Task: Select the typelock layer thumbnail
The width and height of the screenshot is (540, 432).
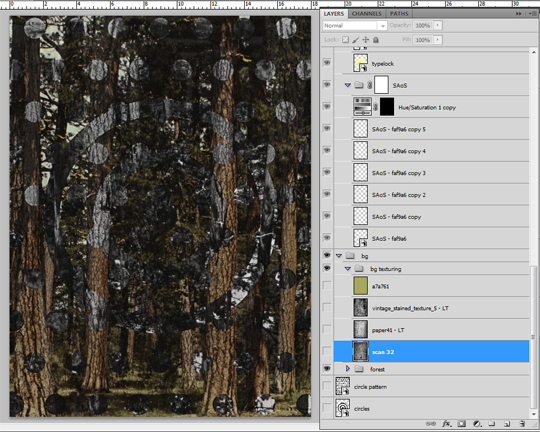Action: tap(361, 63)
